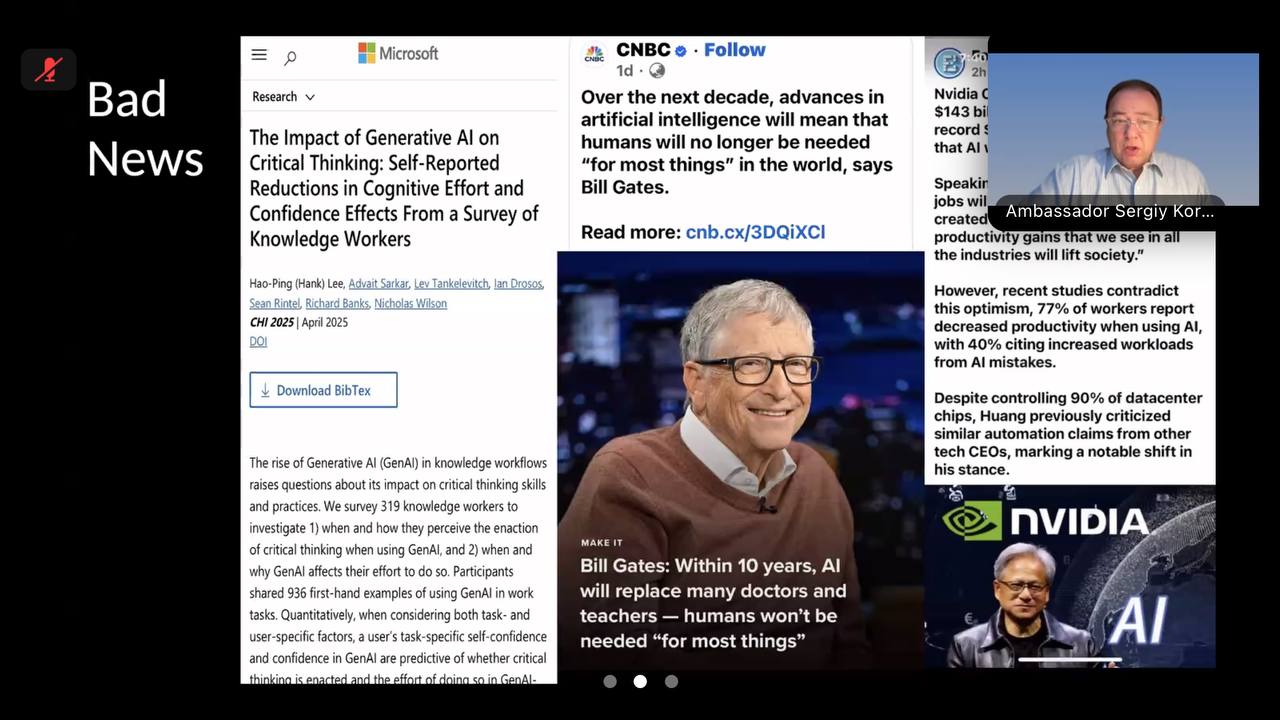Click the Download BibTex button
Screen dimensions: 1280x720
(323, 390)
